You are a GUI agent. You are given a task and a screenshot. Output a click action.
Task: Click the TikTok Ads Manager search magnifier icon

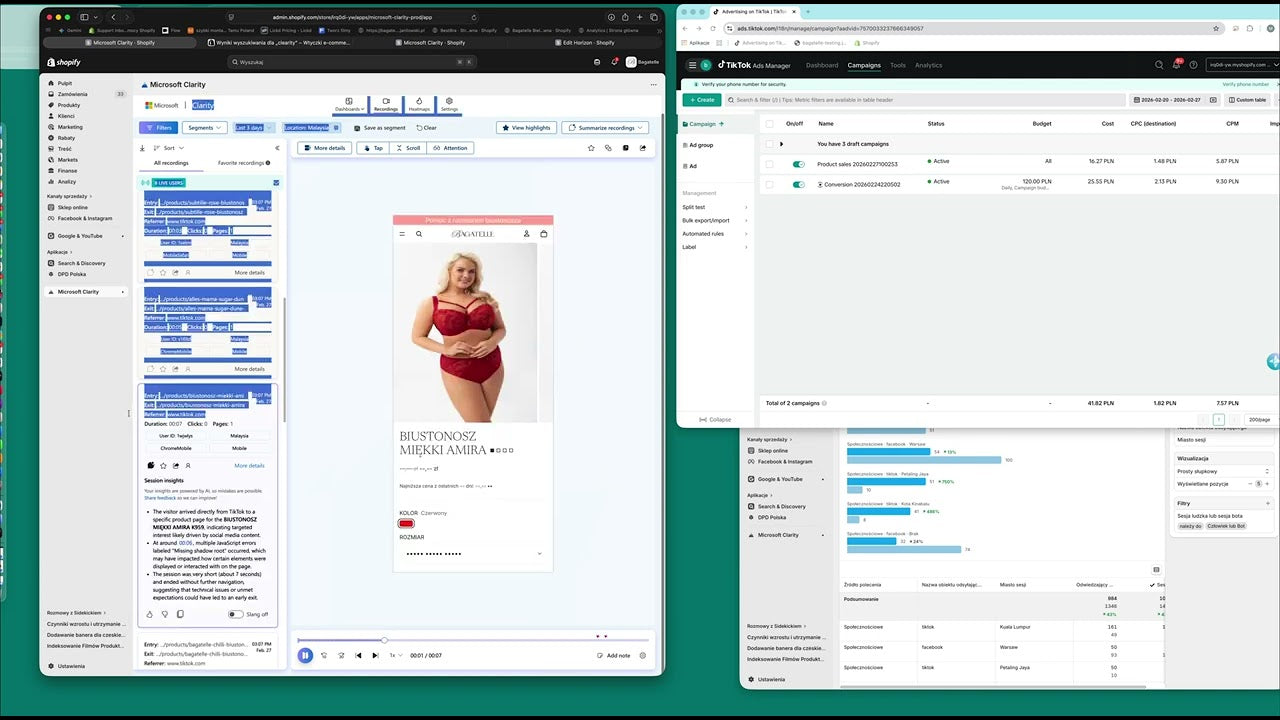1159,65
